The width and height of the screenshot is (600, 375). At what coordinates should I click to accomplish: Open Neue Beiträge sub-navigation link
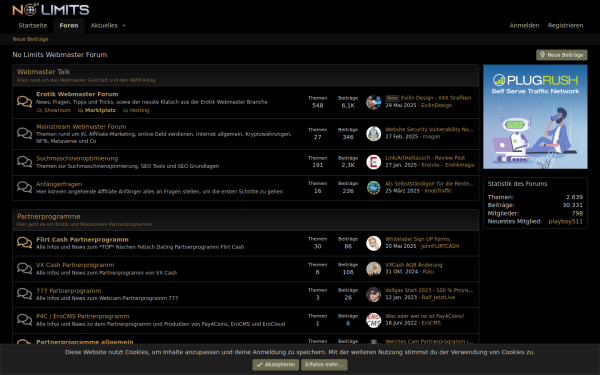tap(30, 39)
